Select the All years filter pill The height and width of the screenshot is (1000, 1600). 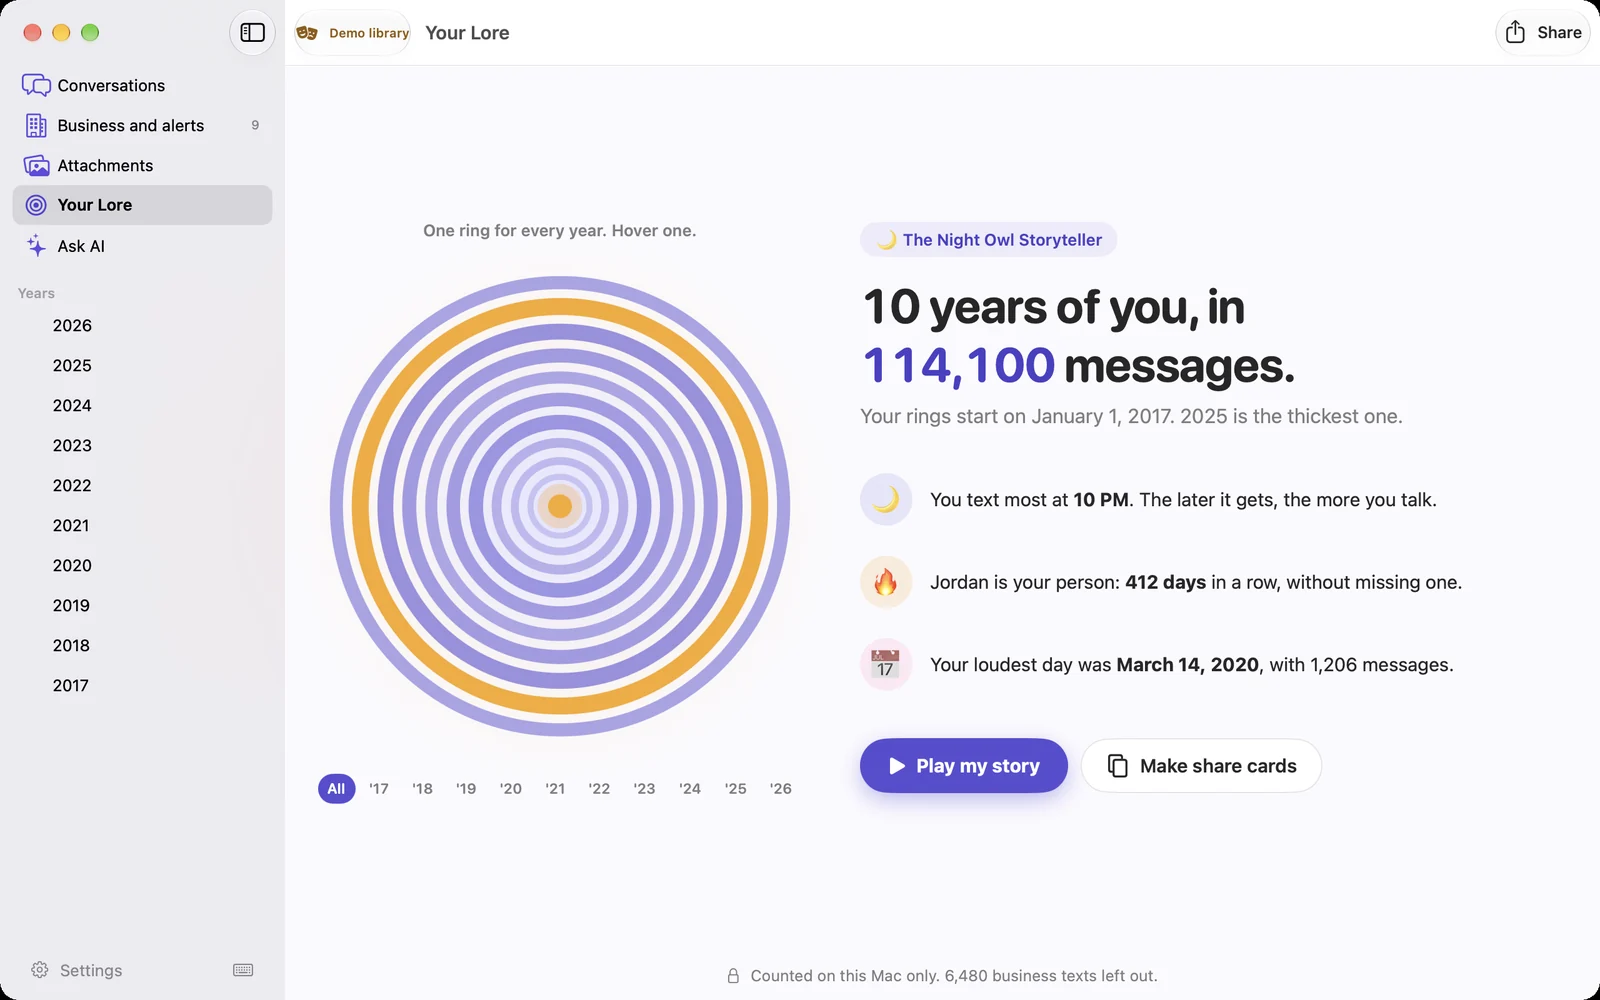pos(336,789)
